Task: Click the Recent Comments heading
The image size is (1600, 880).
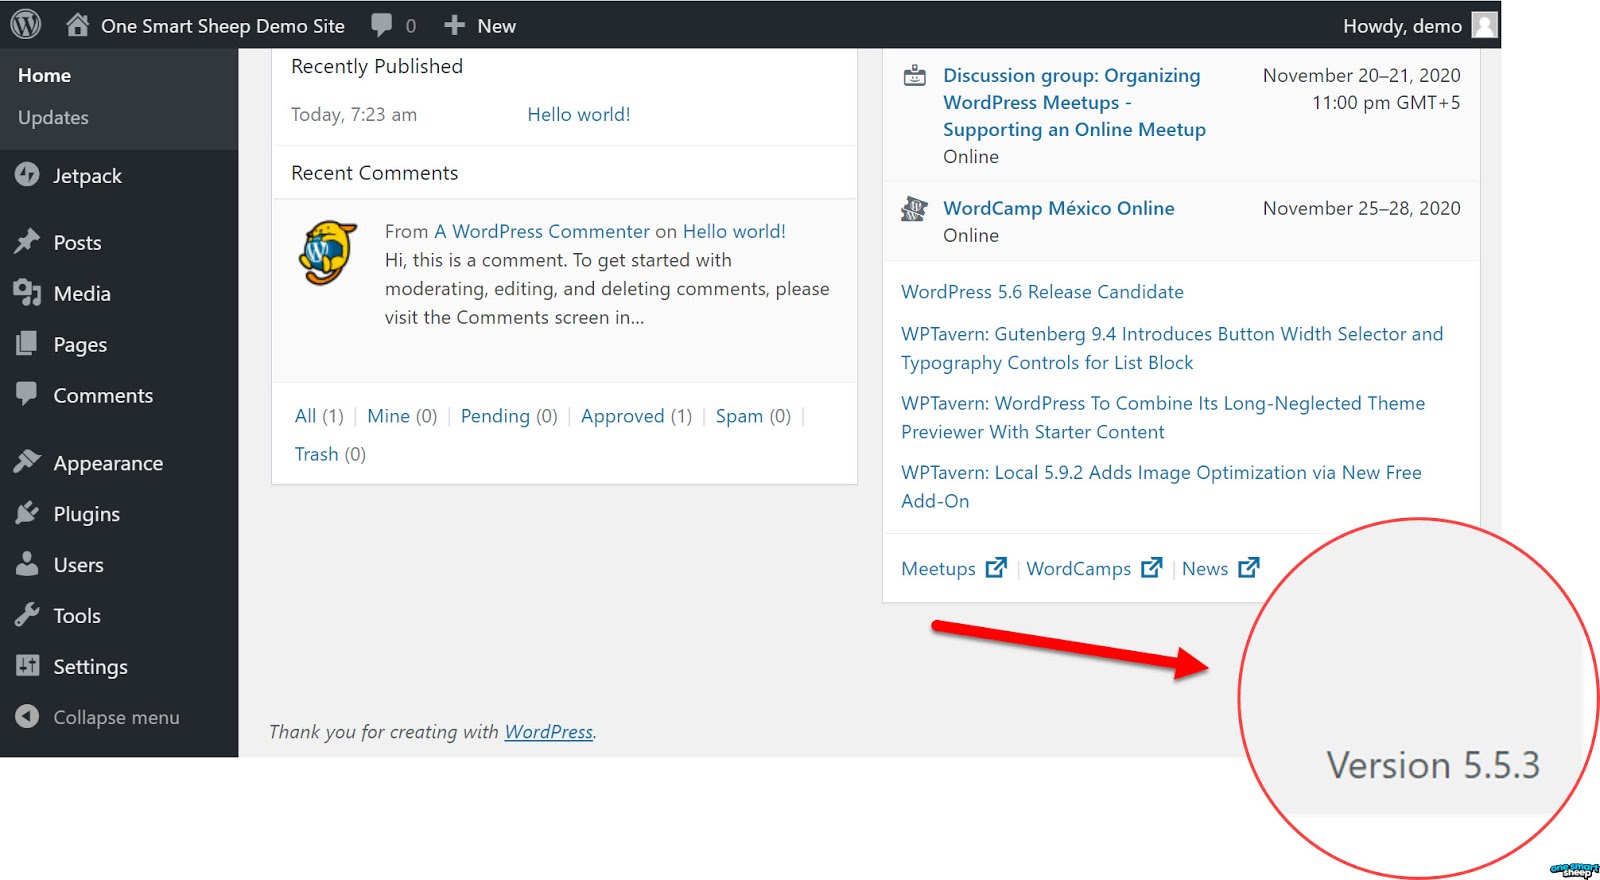Action: (x=374, y=173)
